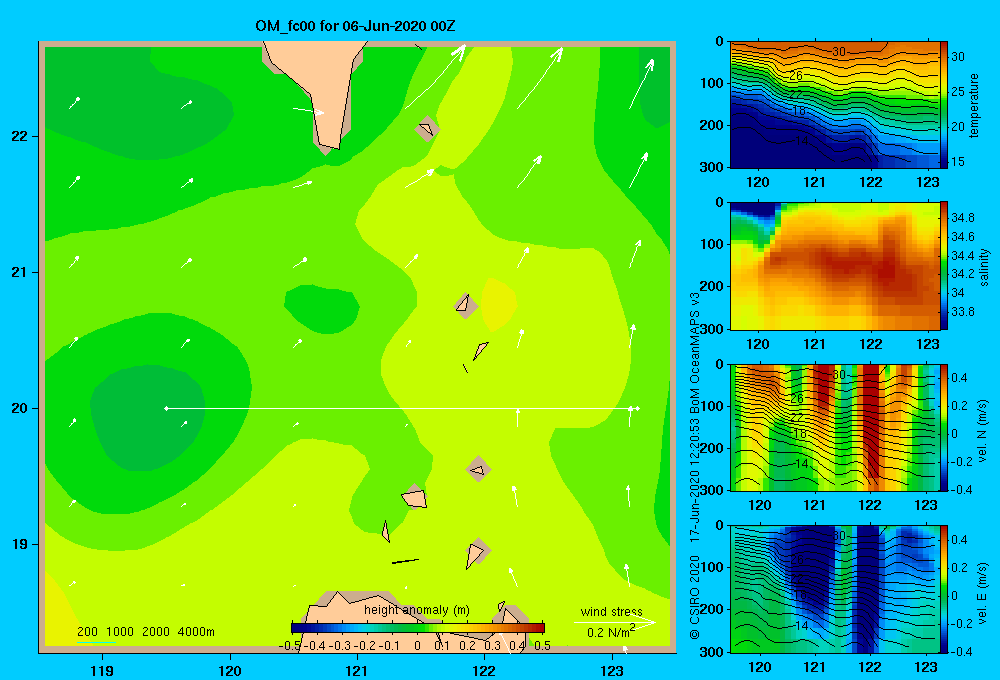Click the salinity colorbar
The image size is (1000, 680).
(944, 266)
